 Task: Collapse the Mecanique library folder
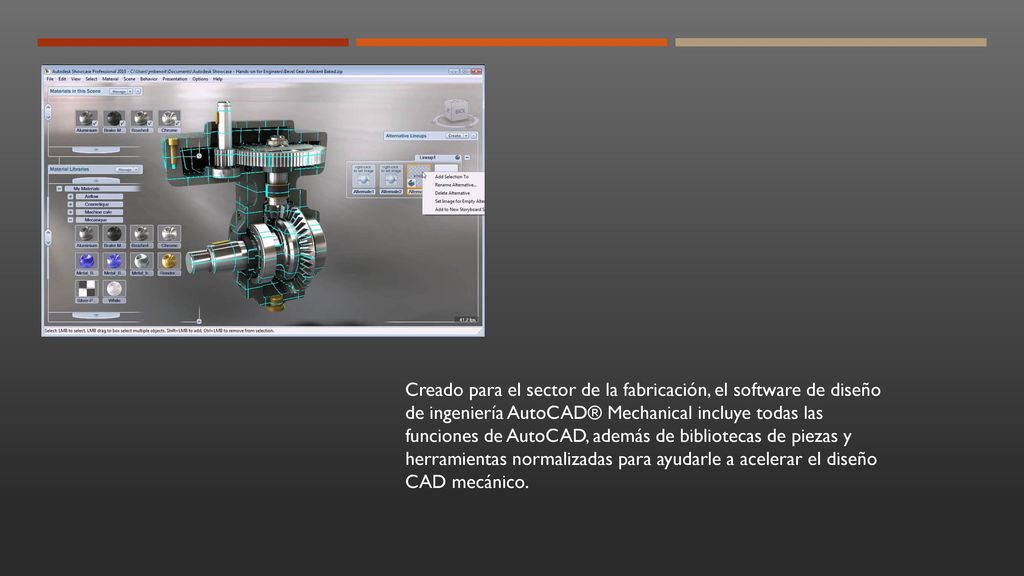(x=71, y=220)
